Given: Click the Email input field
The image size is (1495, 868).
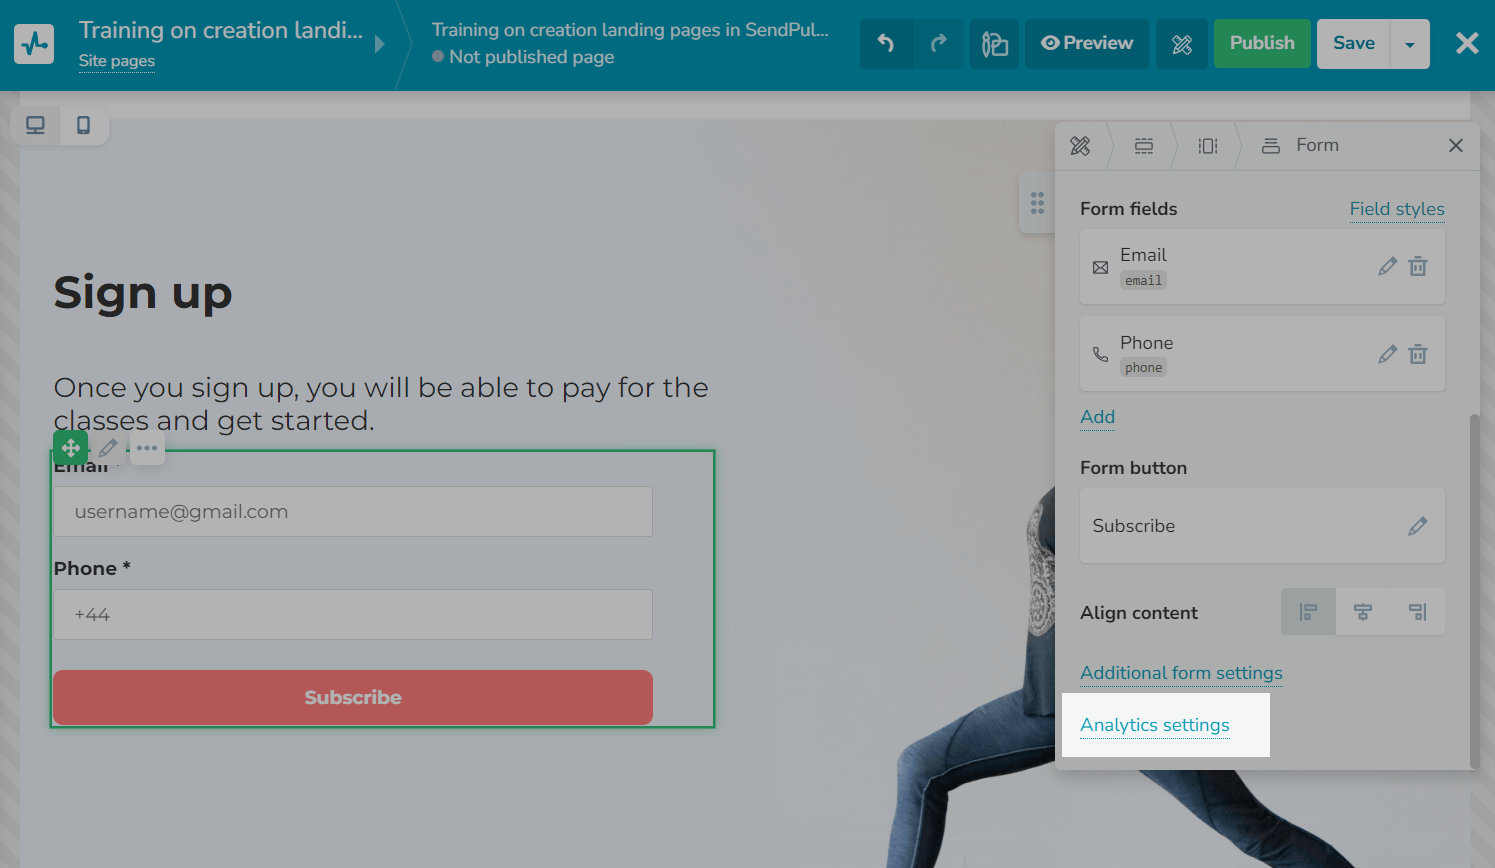Looking at the screenshot, I should click(x=353, y=512).
